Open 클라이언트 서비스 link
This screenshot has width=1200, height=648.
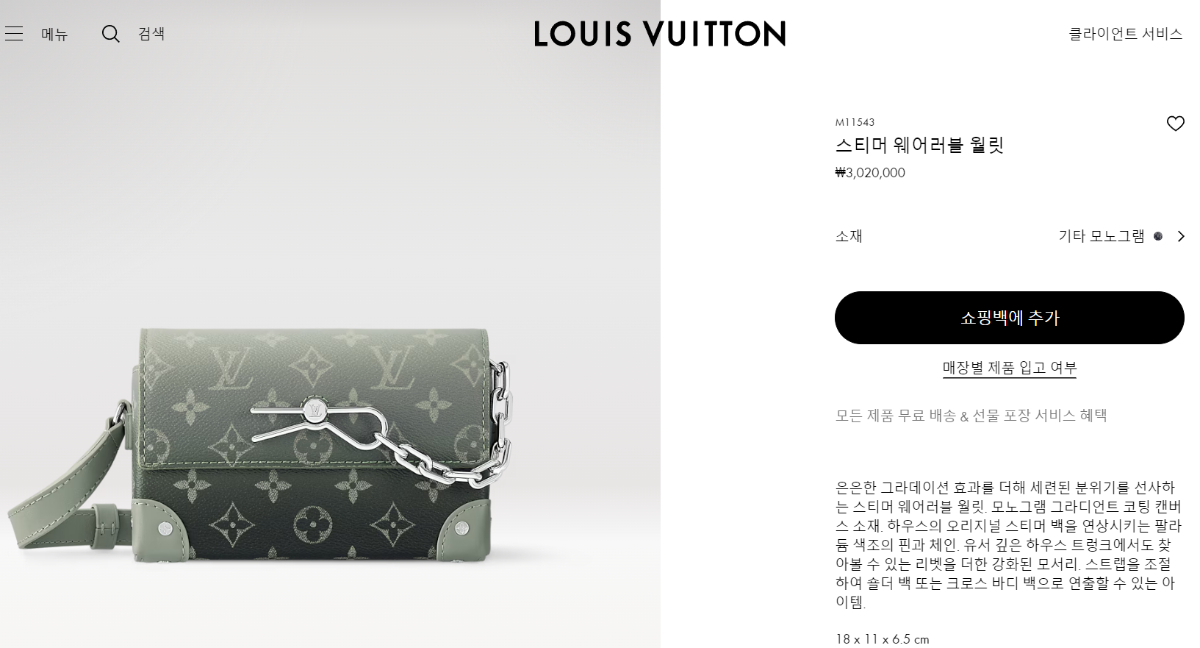tap(1125, 34)
